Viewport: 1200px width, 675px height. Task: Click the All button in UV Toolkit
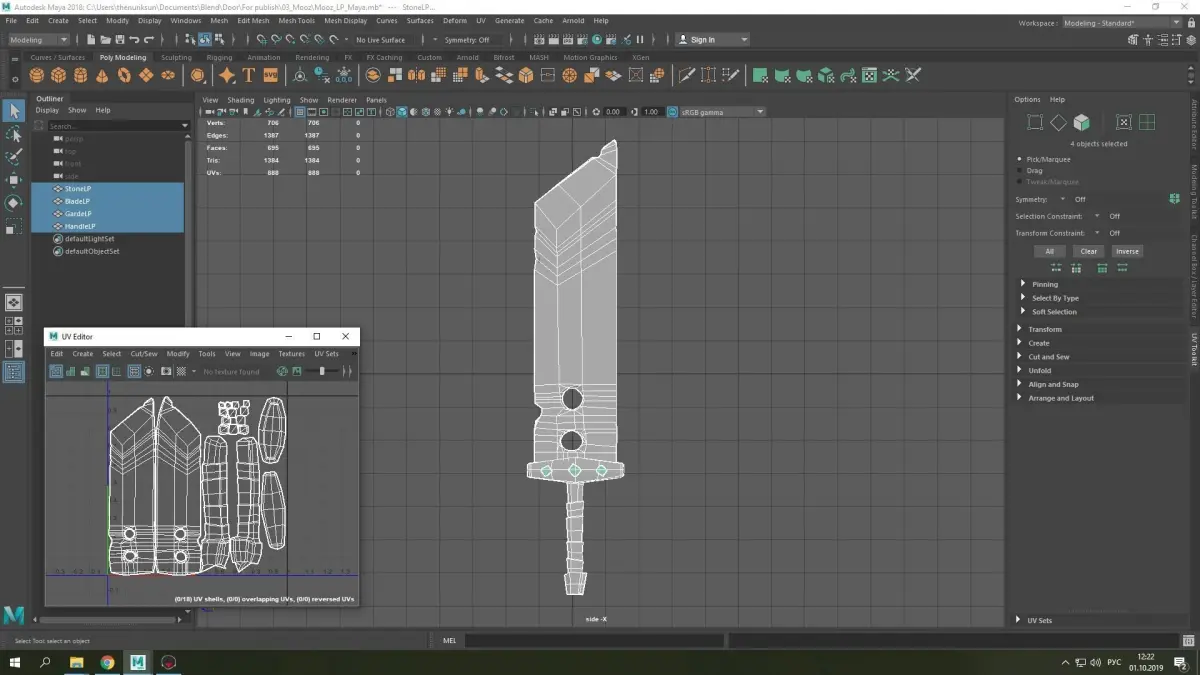click(x=1049, y=251)
